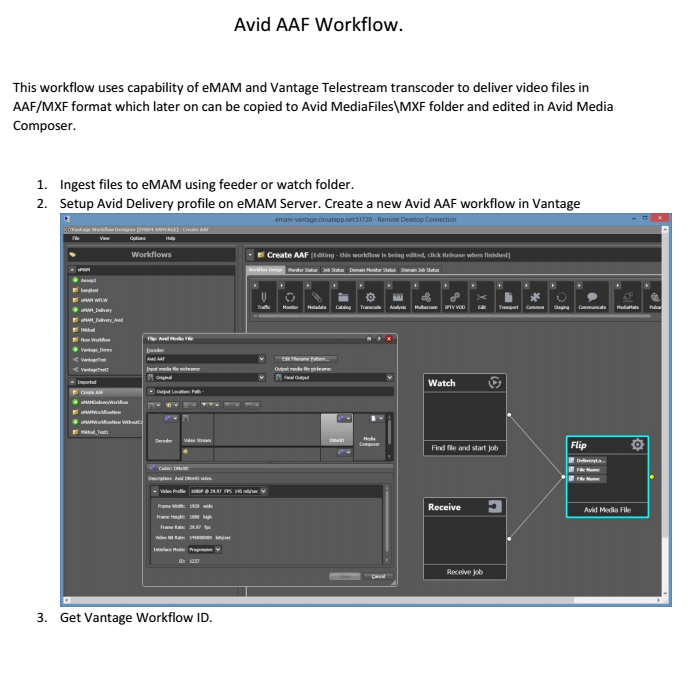Switch to the Domain Monitor Status tab
Viewport: 699px width, 690px height.
373,270
